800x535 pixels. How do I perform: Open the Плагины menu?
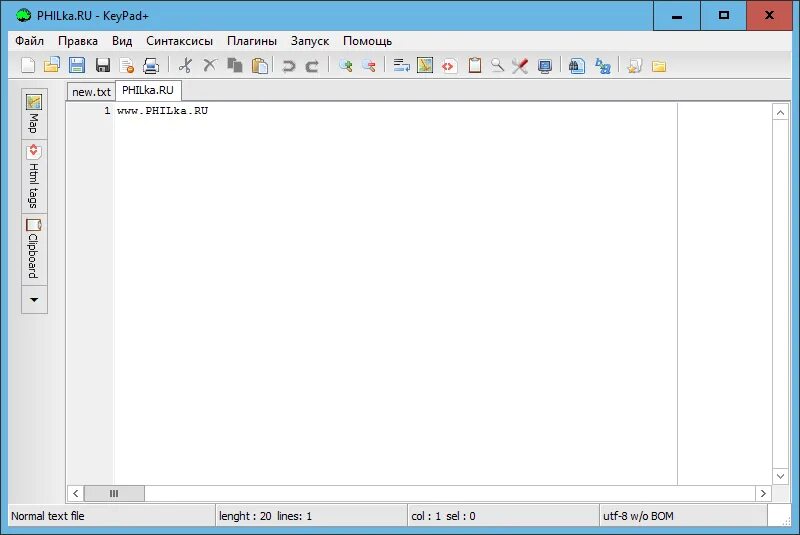click(x=252, y=41)
